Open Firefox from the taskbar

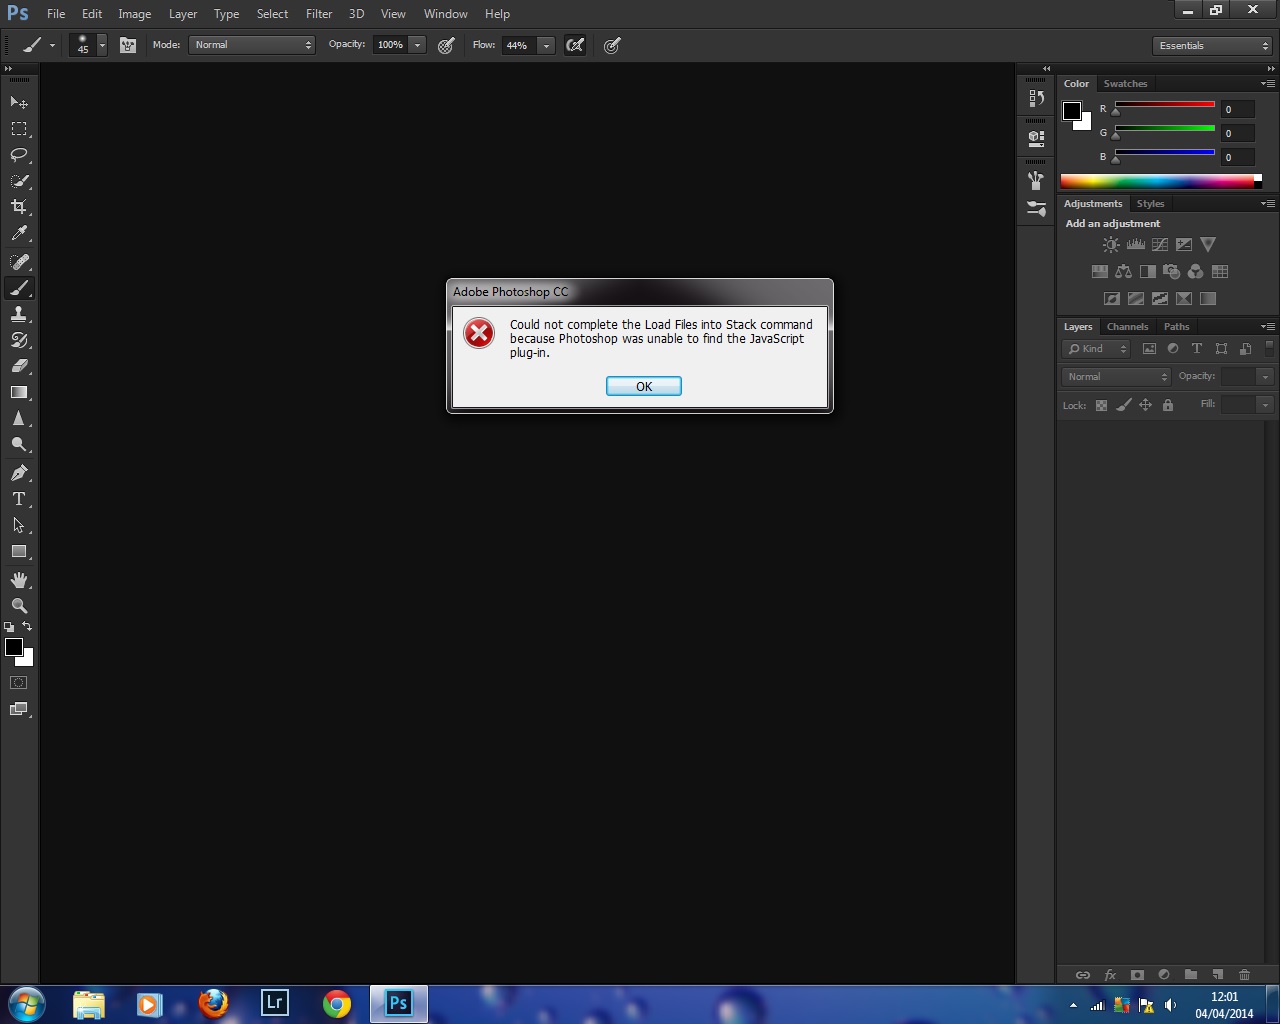pyautogui.click(x=213, y=1003)
